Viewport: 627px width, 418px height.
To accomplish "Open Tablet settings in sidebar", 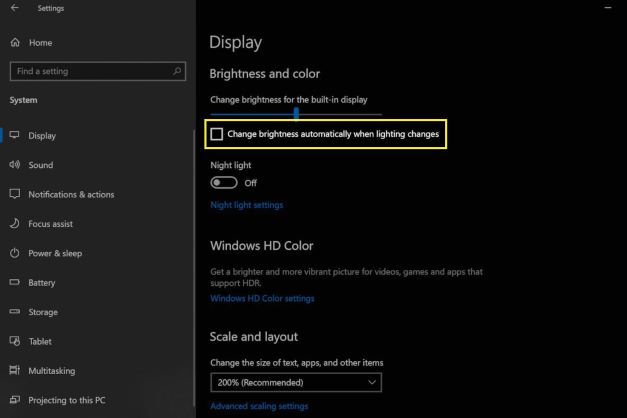I will [x=41, y=342].
